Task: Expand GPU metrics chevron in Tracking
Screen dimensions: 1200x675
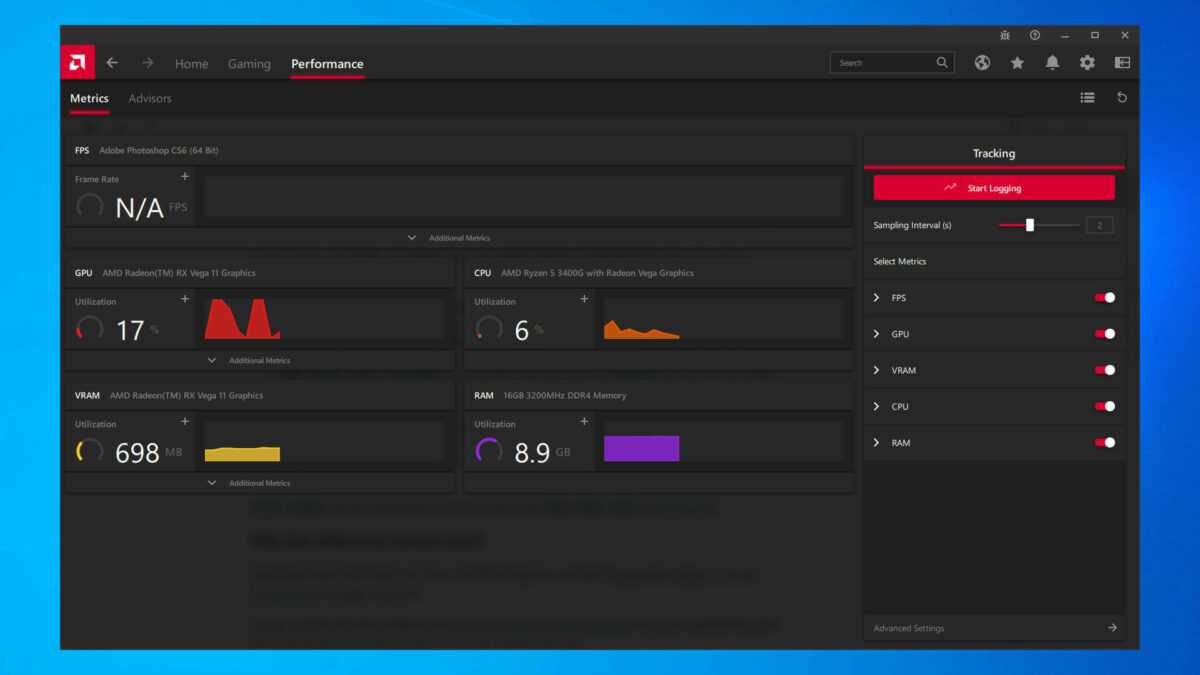Action: pos(877,334)
